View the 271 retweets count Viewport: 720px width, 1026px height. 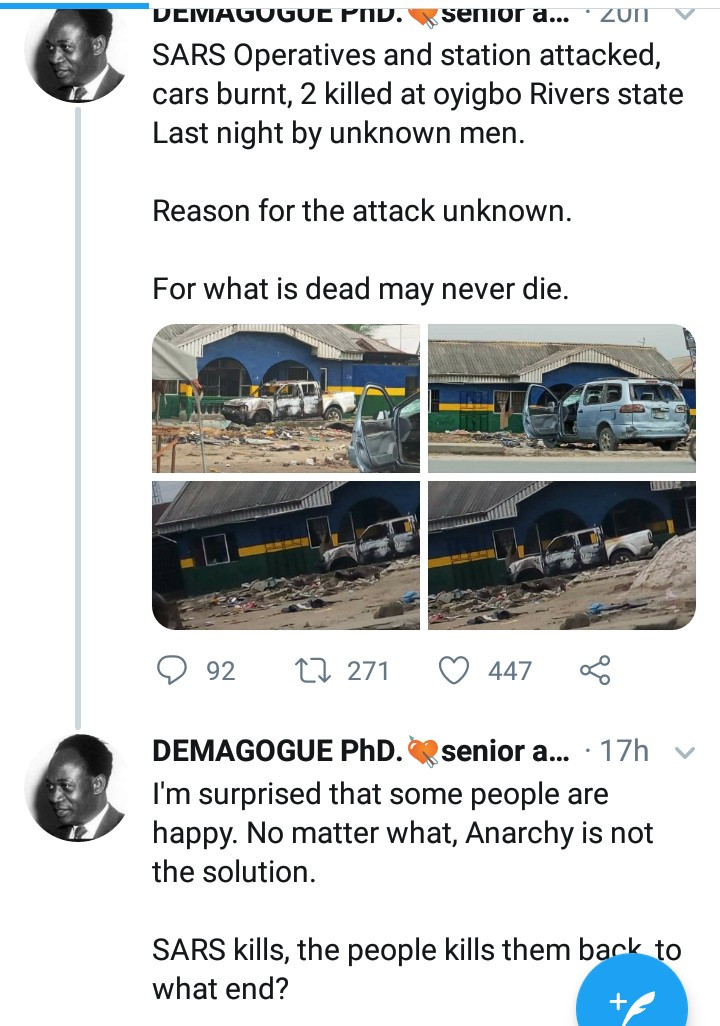367,670
